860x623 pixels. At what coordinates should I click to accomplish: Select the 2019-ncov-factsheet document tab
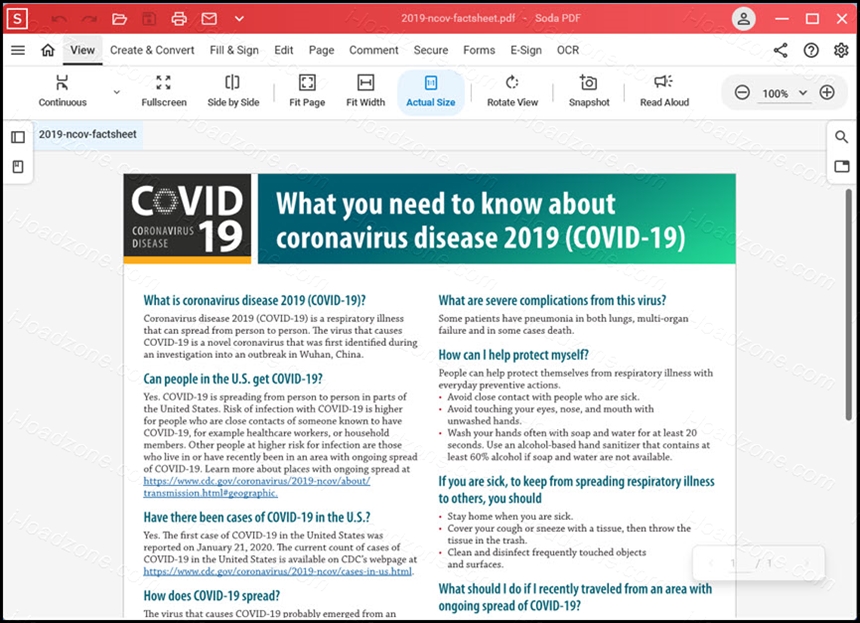[88, 134]
